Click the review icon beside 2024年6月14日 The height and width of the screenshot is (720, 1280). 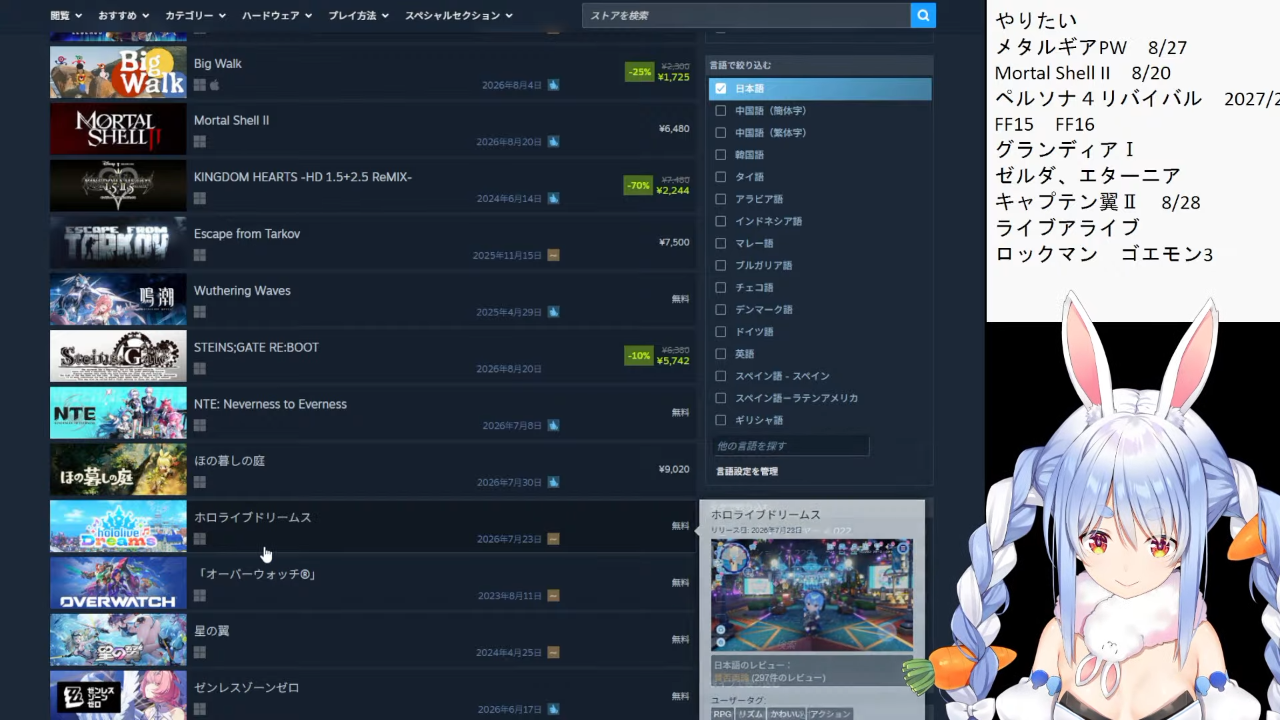point(553,199)
